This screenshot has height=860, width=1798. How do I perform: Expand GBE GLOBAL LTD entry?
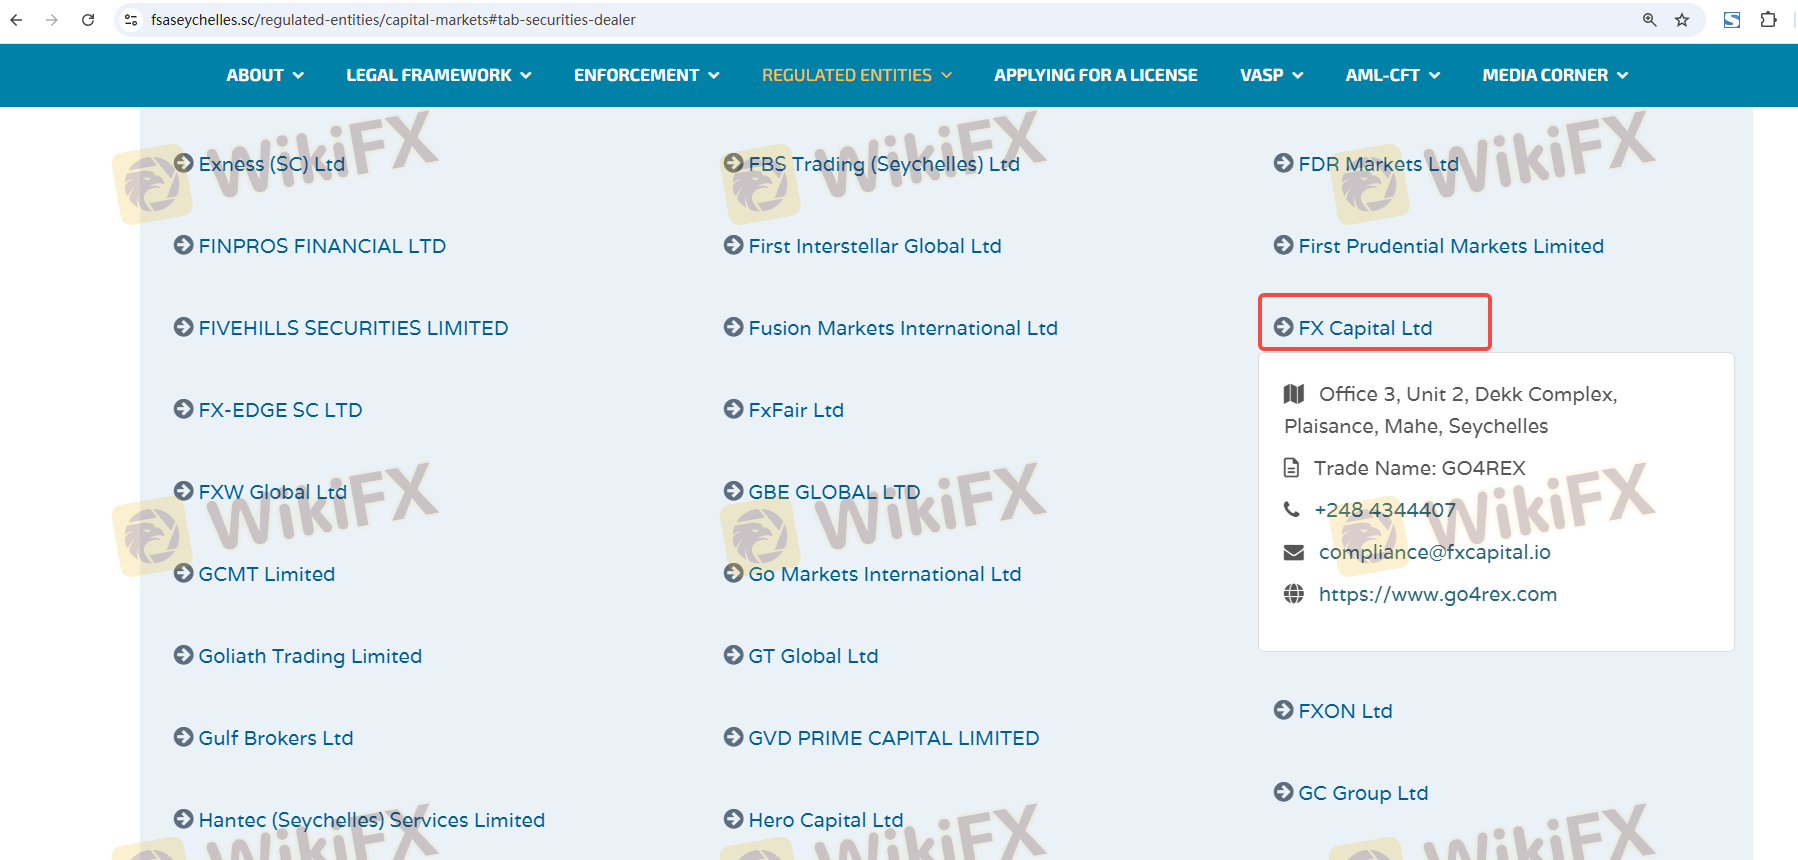click(822, 492)
